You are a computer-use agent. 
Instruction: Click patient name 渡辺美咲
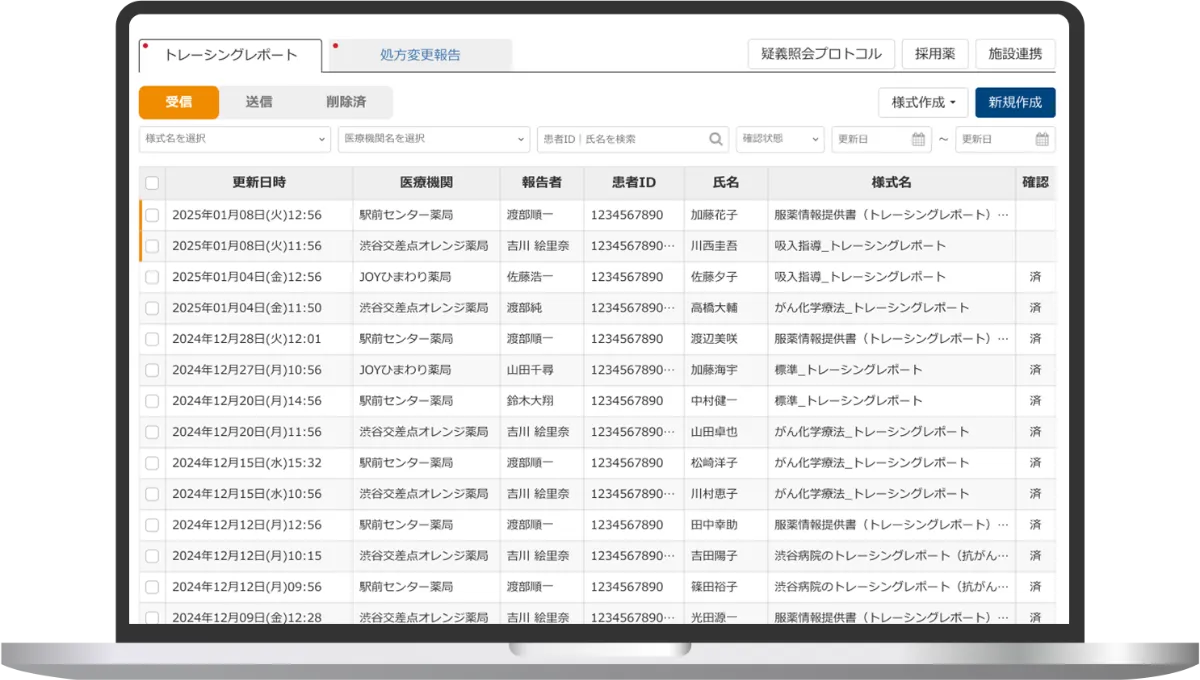point(714,339)
